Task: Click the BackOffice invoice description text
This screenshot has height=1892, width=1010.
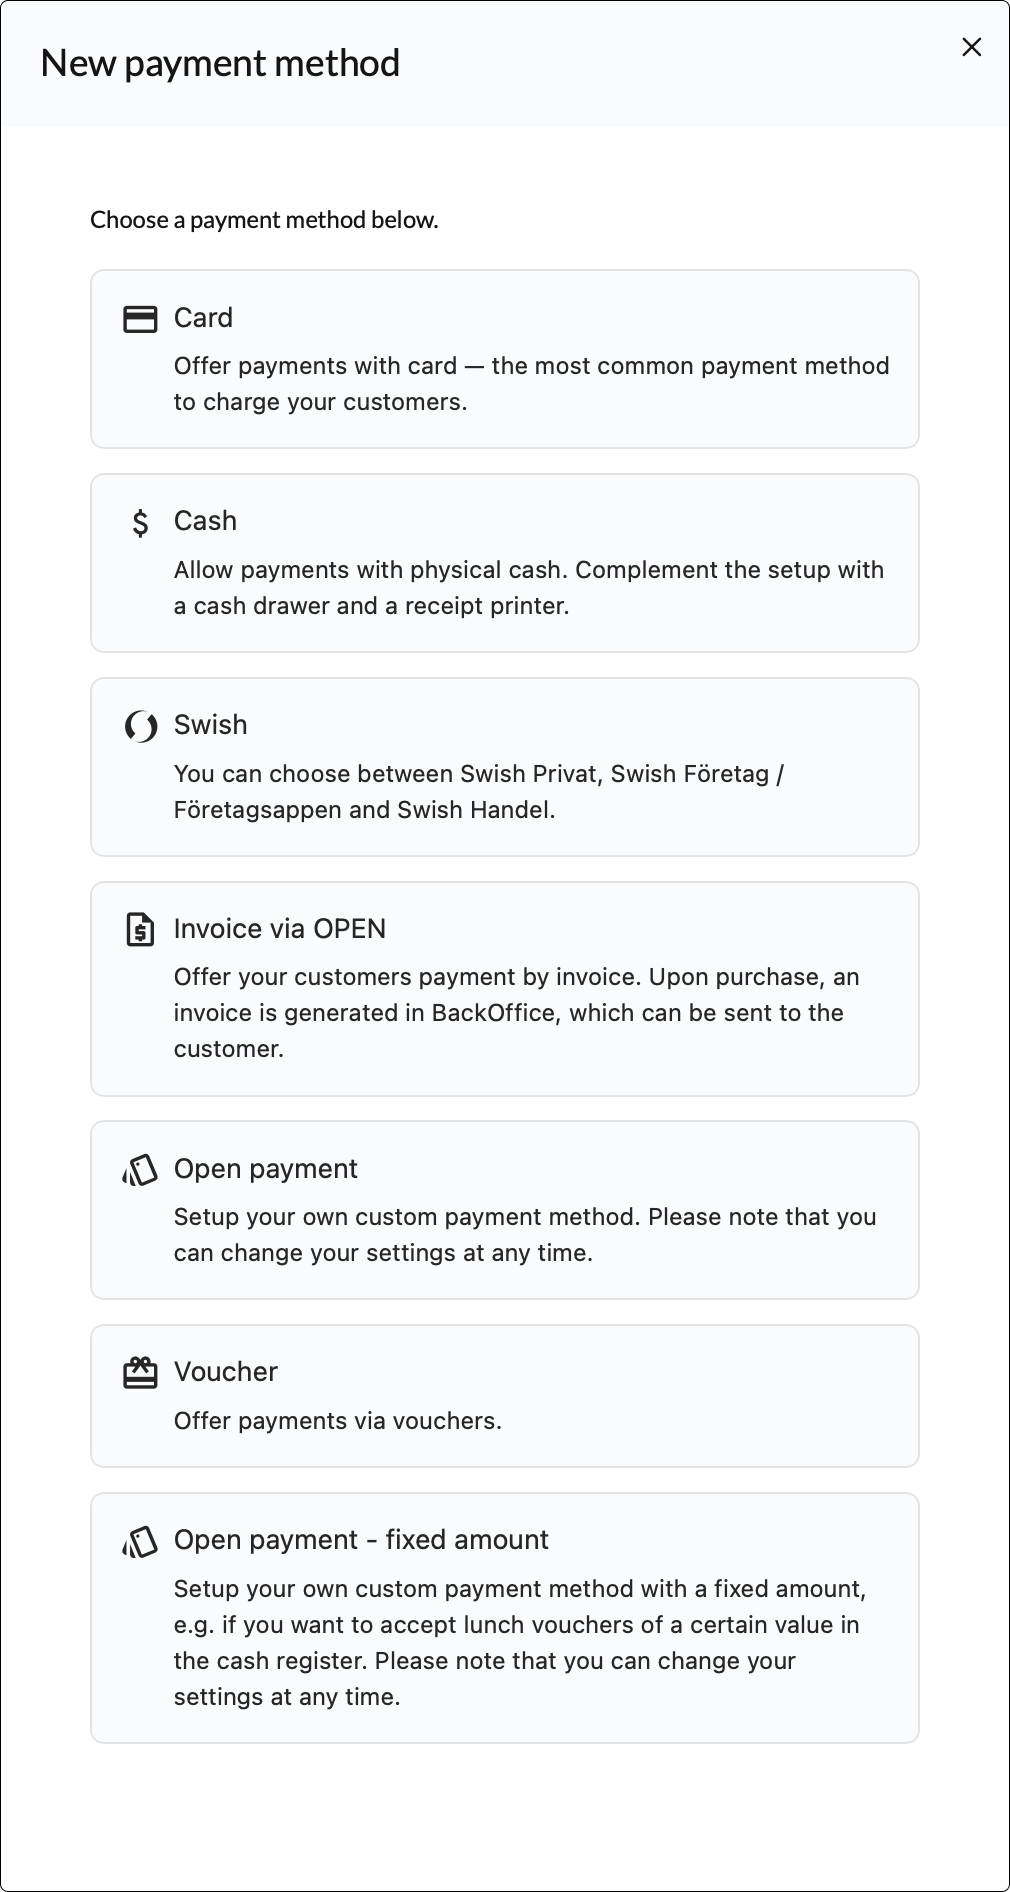Action: tap(516, 1013)
